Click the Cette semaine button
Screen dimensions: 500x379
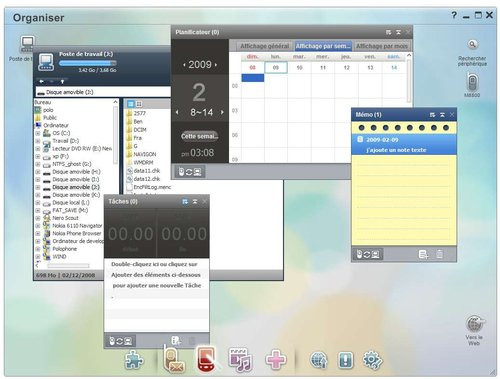click(200, 136)
